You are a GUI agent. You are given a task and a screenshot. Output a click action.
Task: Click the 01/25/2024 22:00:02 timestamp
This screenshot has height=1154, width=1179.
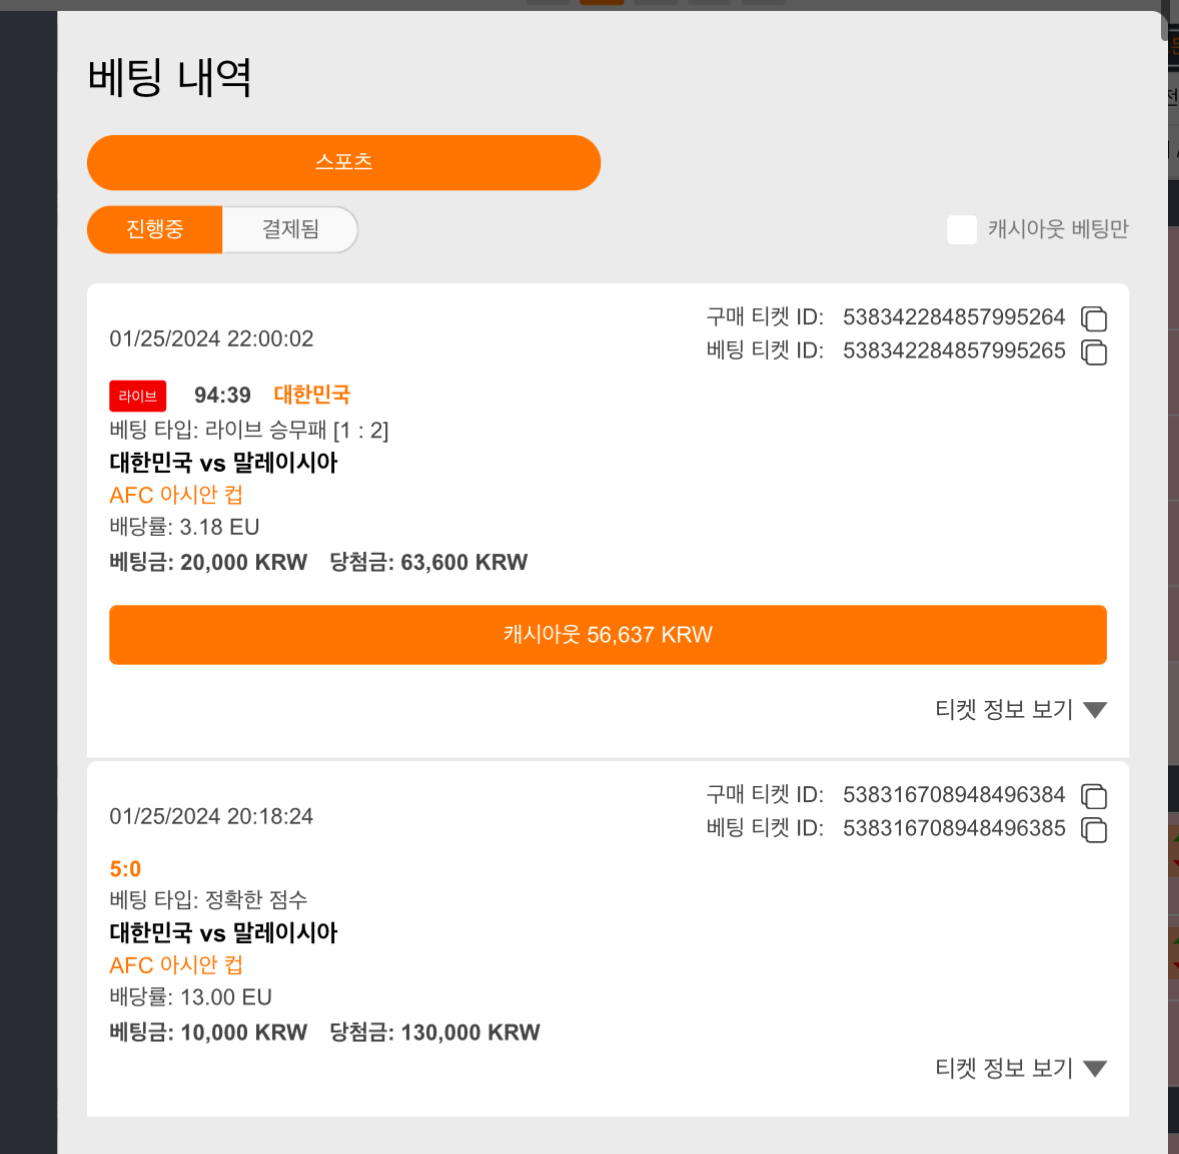click(211, 339)
